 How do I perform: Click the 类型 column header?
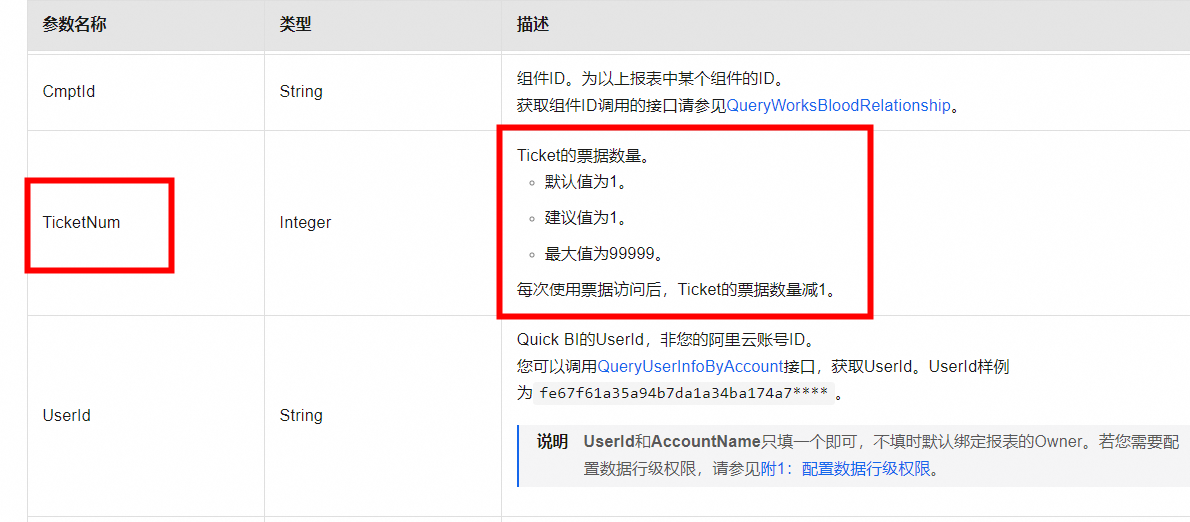click(x=295, y=24)
